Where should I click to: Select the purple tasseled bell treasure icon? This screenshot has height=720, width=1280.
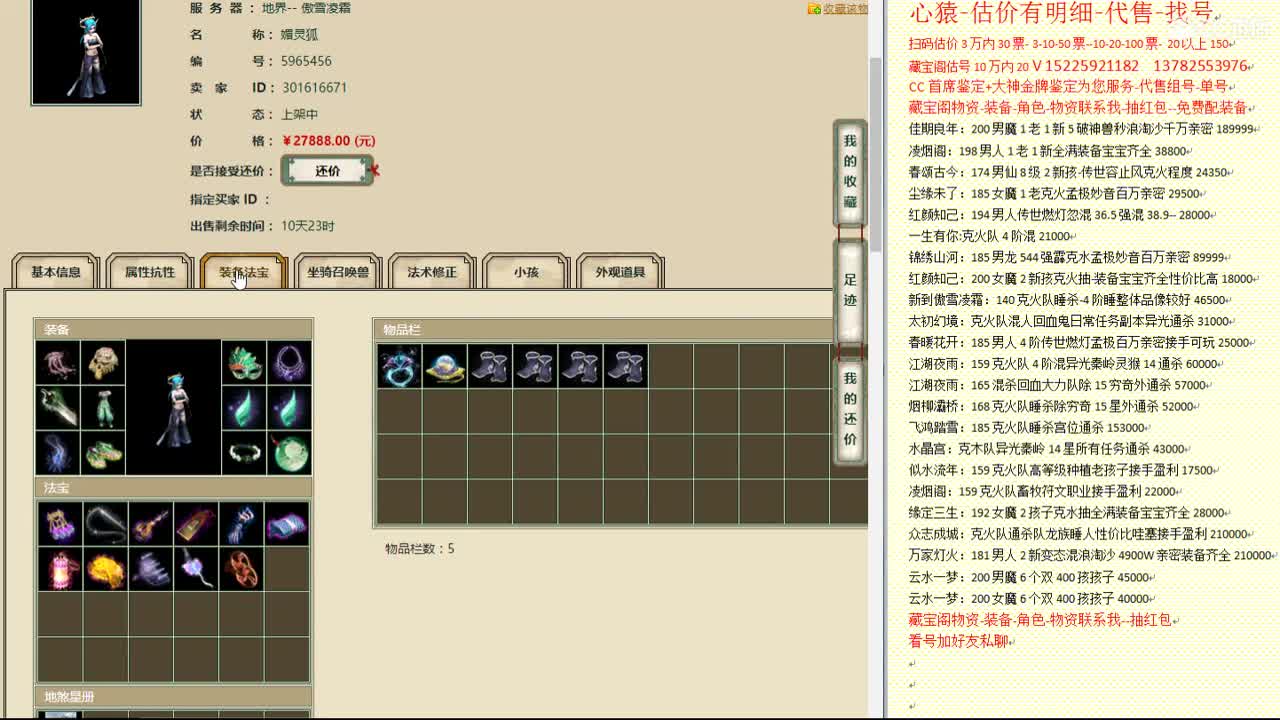(x=59, y=524)
